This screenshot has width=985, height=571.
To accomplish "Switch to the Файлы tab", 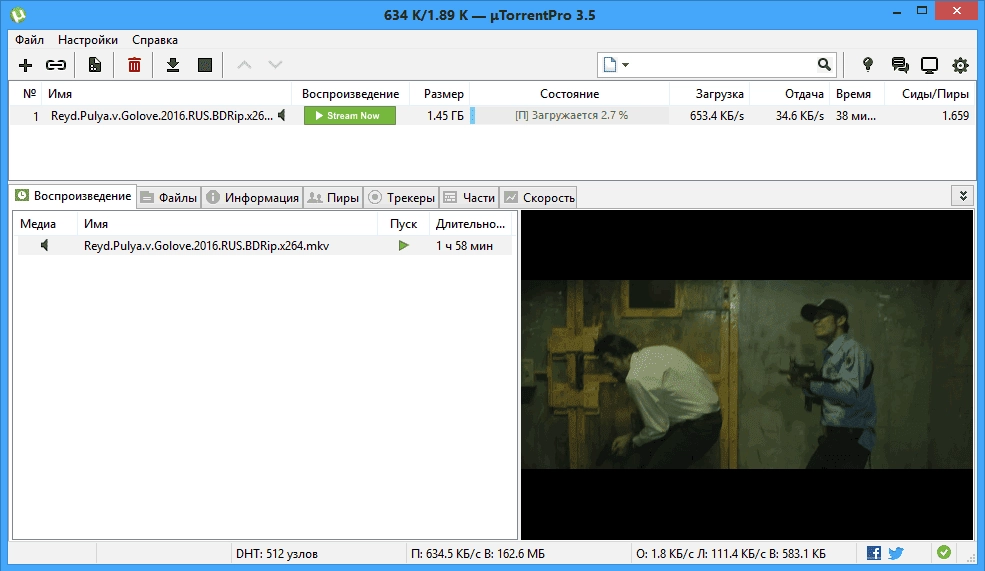I will tap(169, 198).
